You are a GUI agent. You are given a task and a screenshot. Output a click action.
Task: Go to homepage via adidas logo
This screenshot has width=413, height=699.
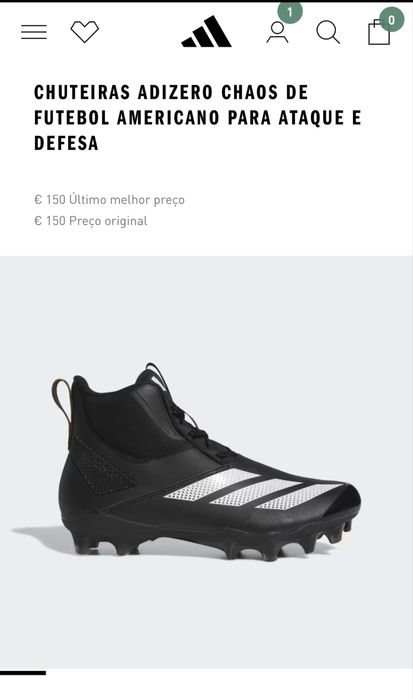(206, 32)
